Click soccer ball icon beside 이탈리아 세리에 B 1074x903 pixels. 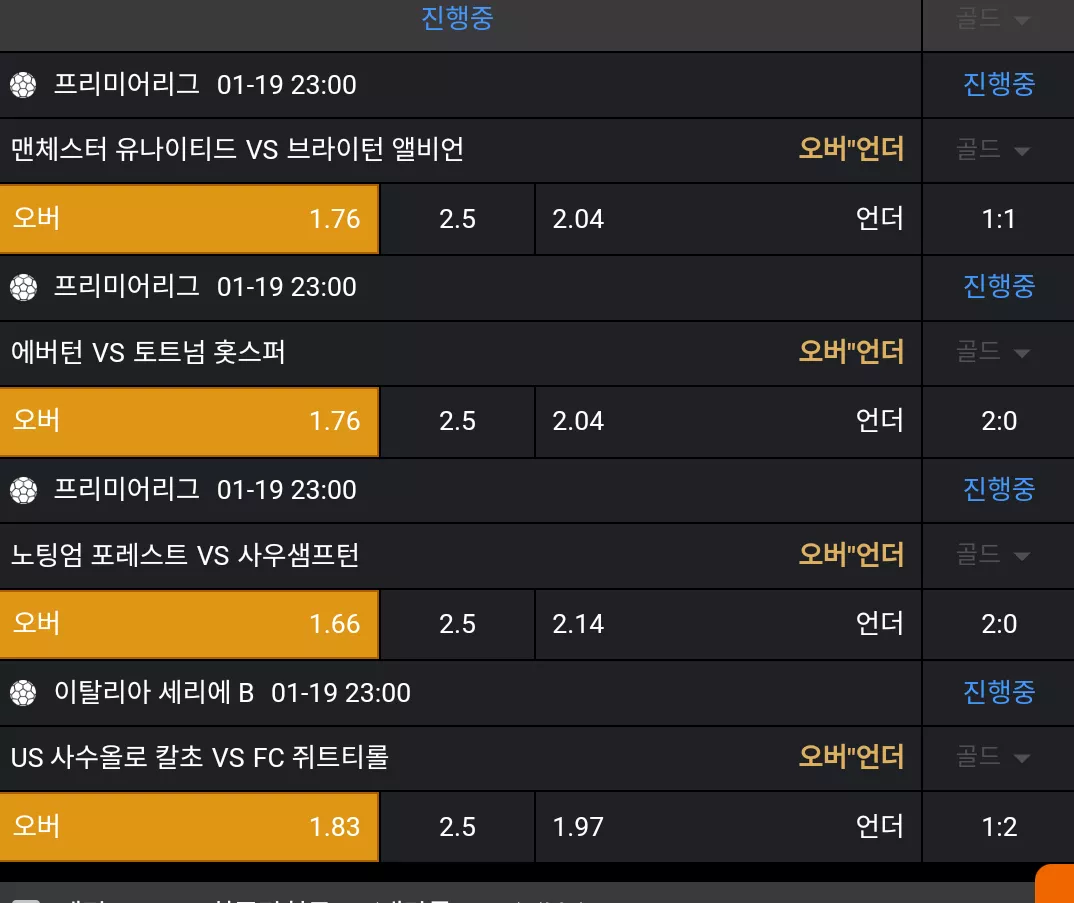(23, 693)
